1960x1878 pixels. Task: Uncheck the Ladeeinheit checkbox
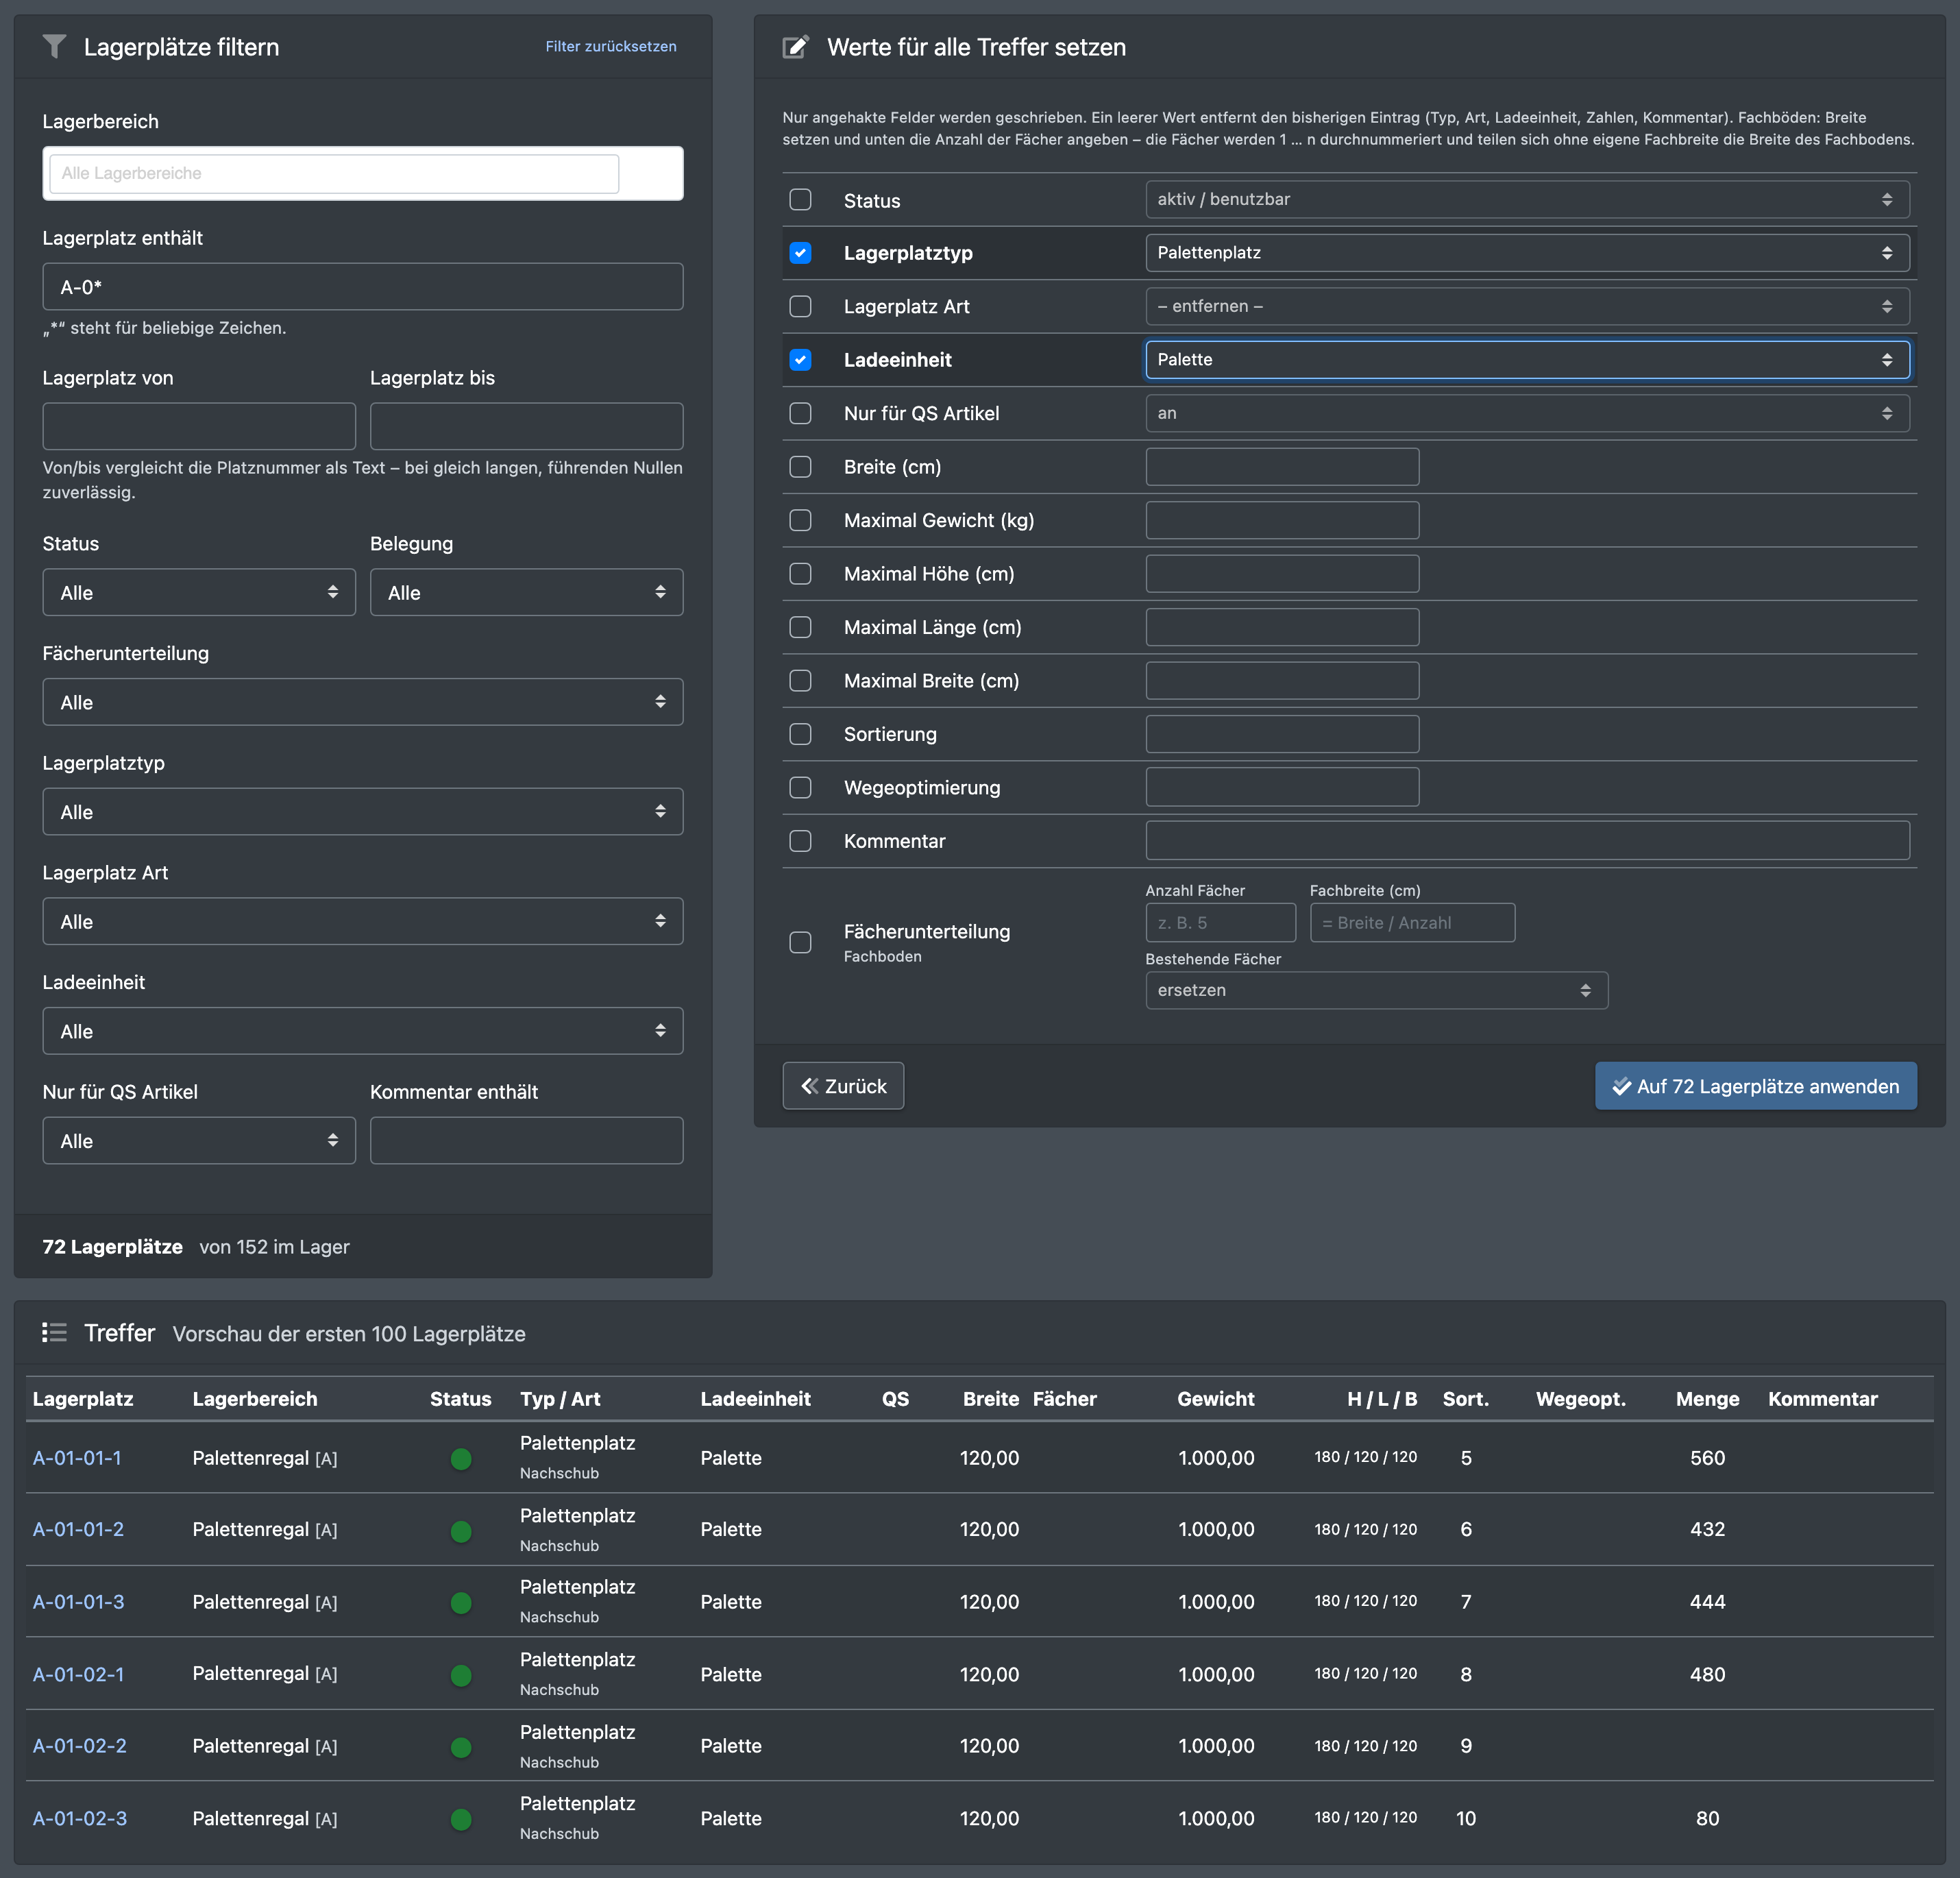click(800, 360)
